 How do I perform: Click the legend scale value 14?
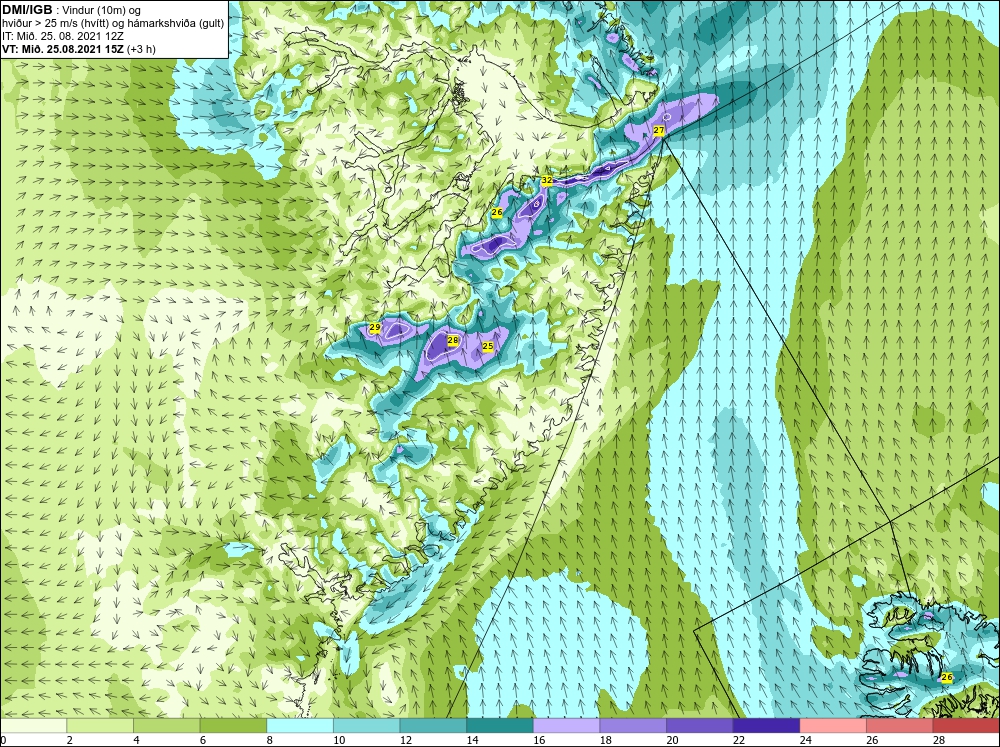point(472,740)
